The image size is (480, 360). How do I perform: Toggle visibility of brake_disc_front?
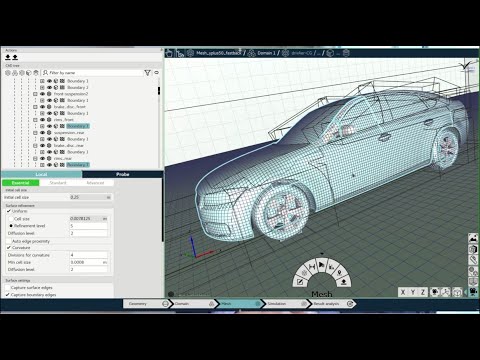coord(42,107)
